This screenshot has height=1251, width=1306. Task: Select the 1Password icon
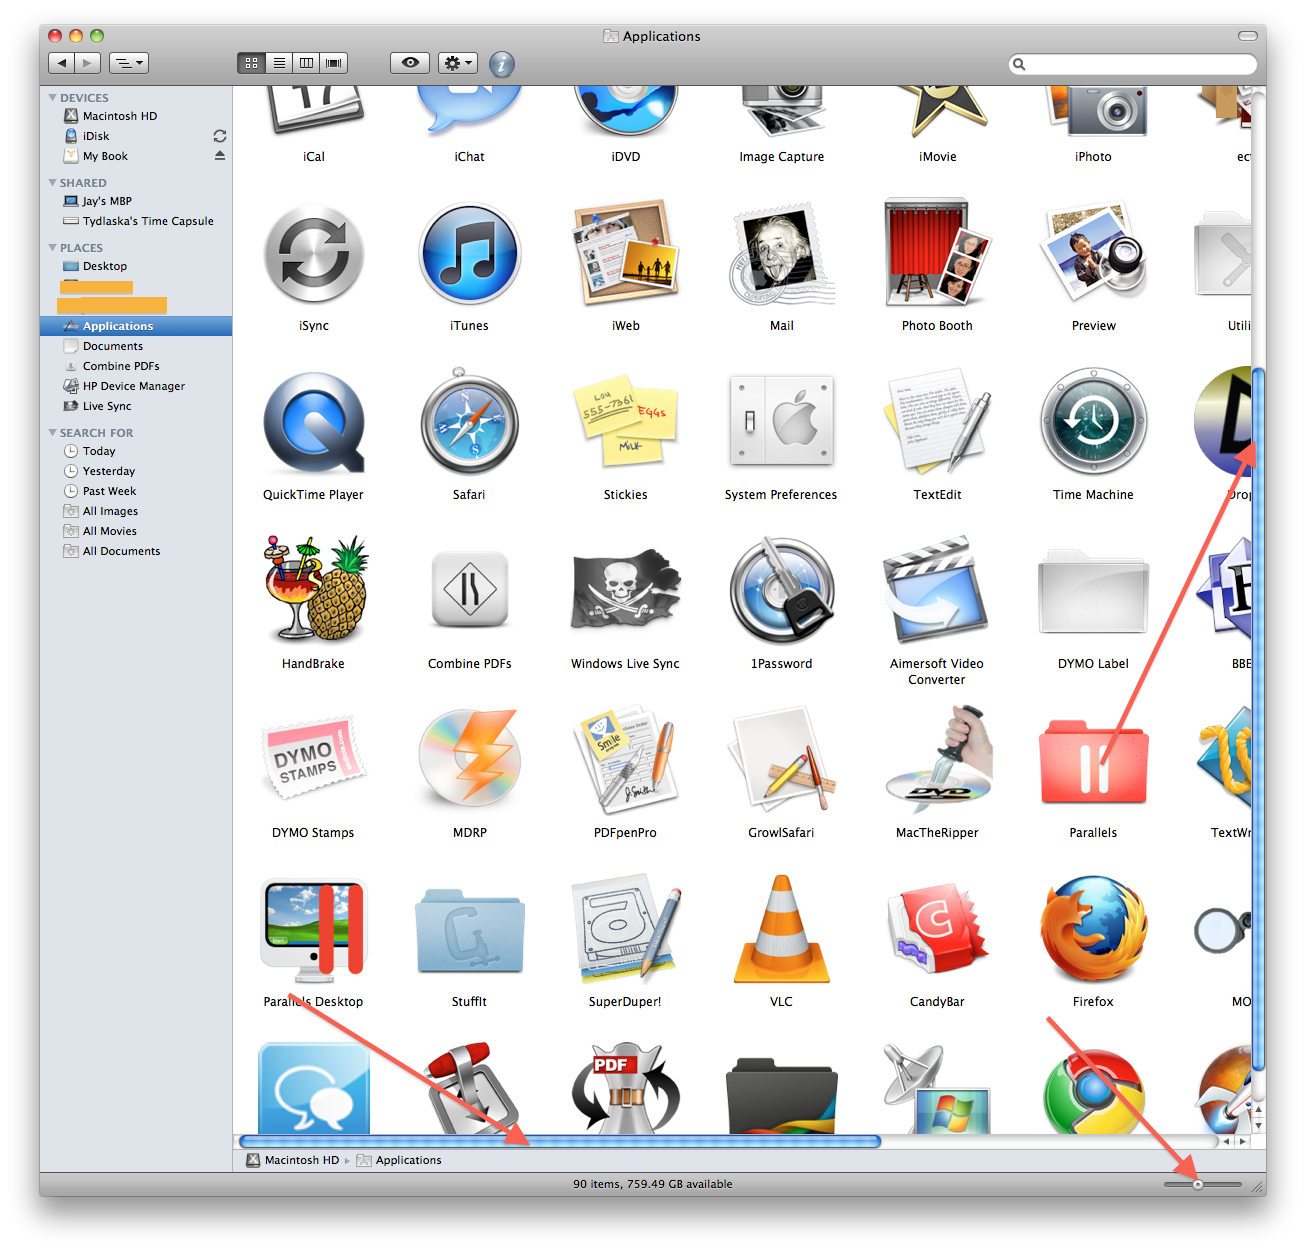[782, 590]
